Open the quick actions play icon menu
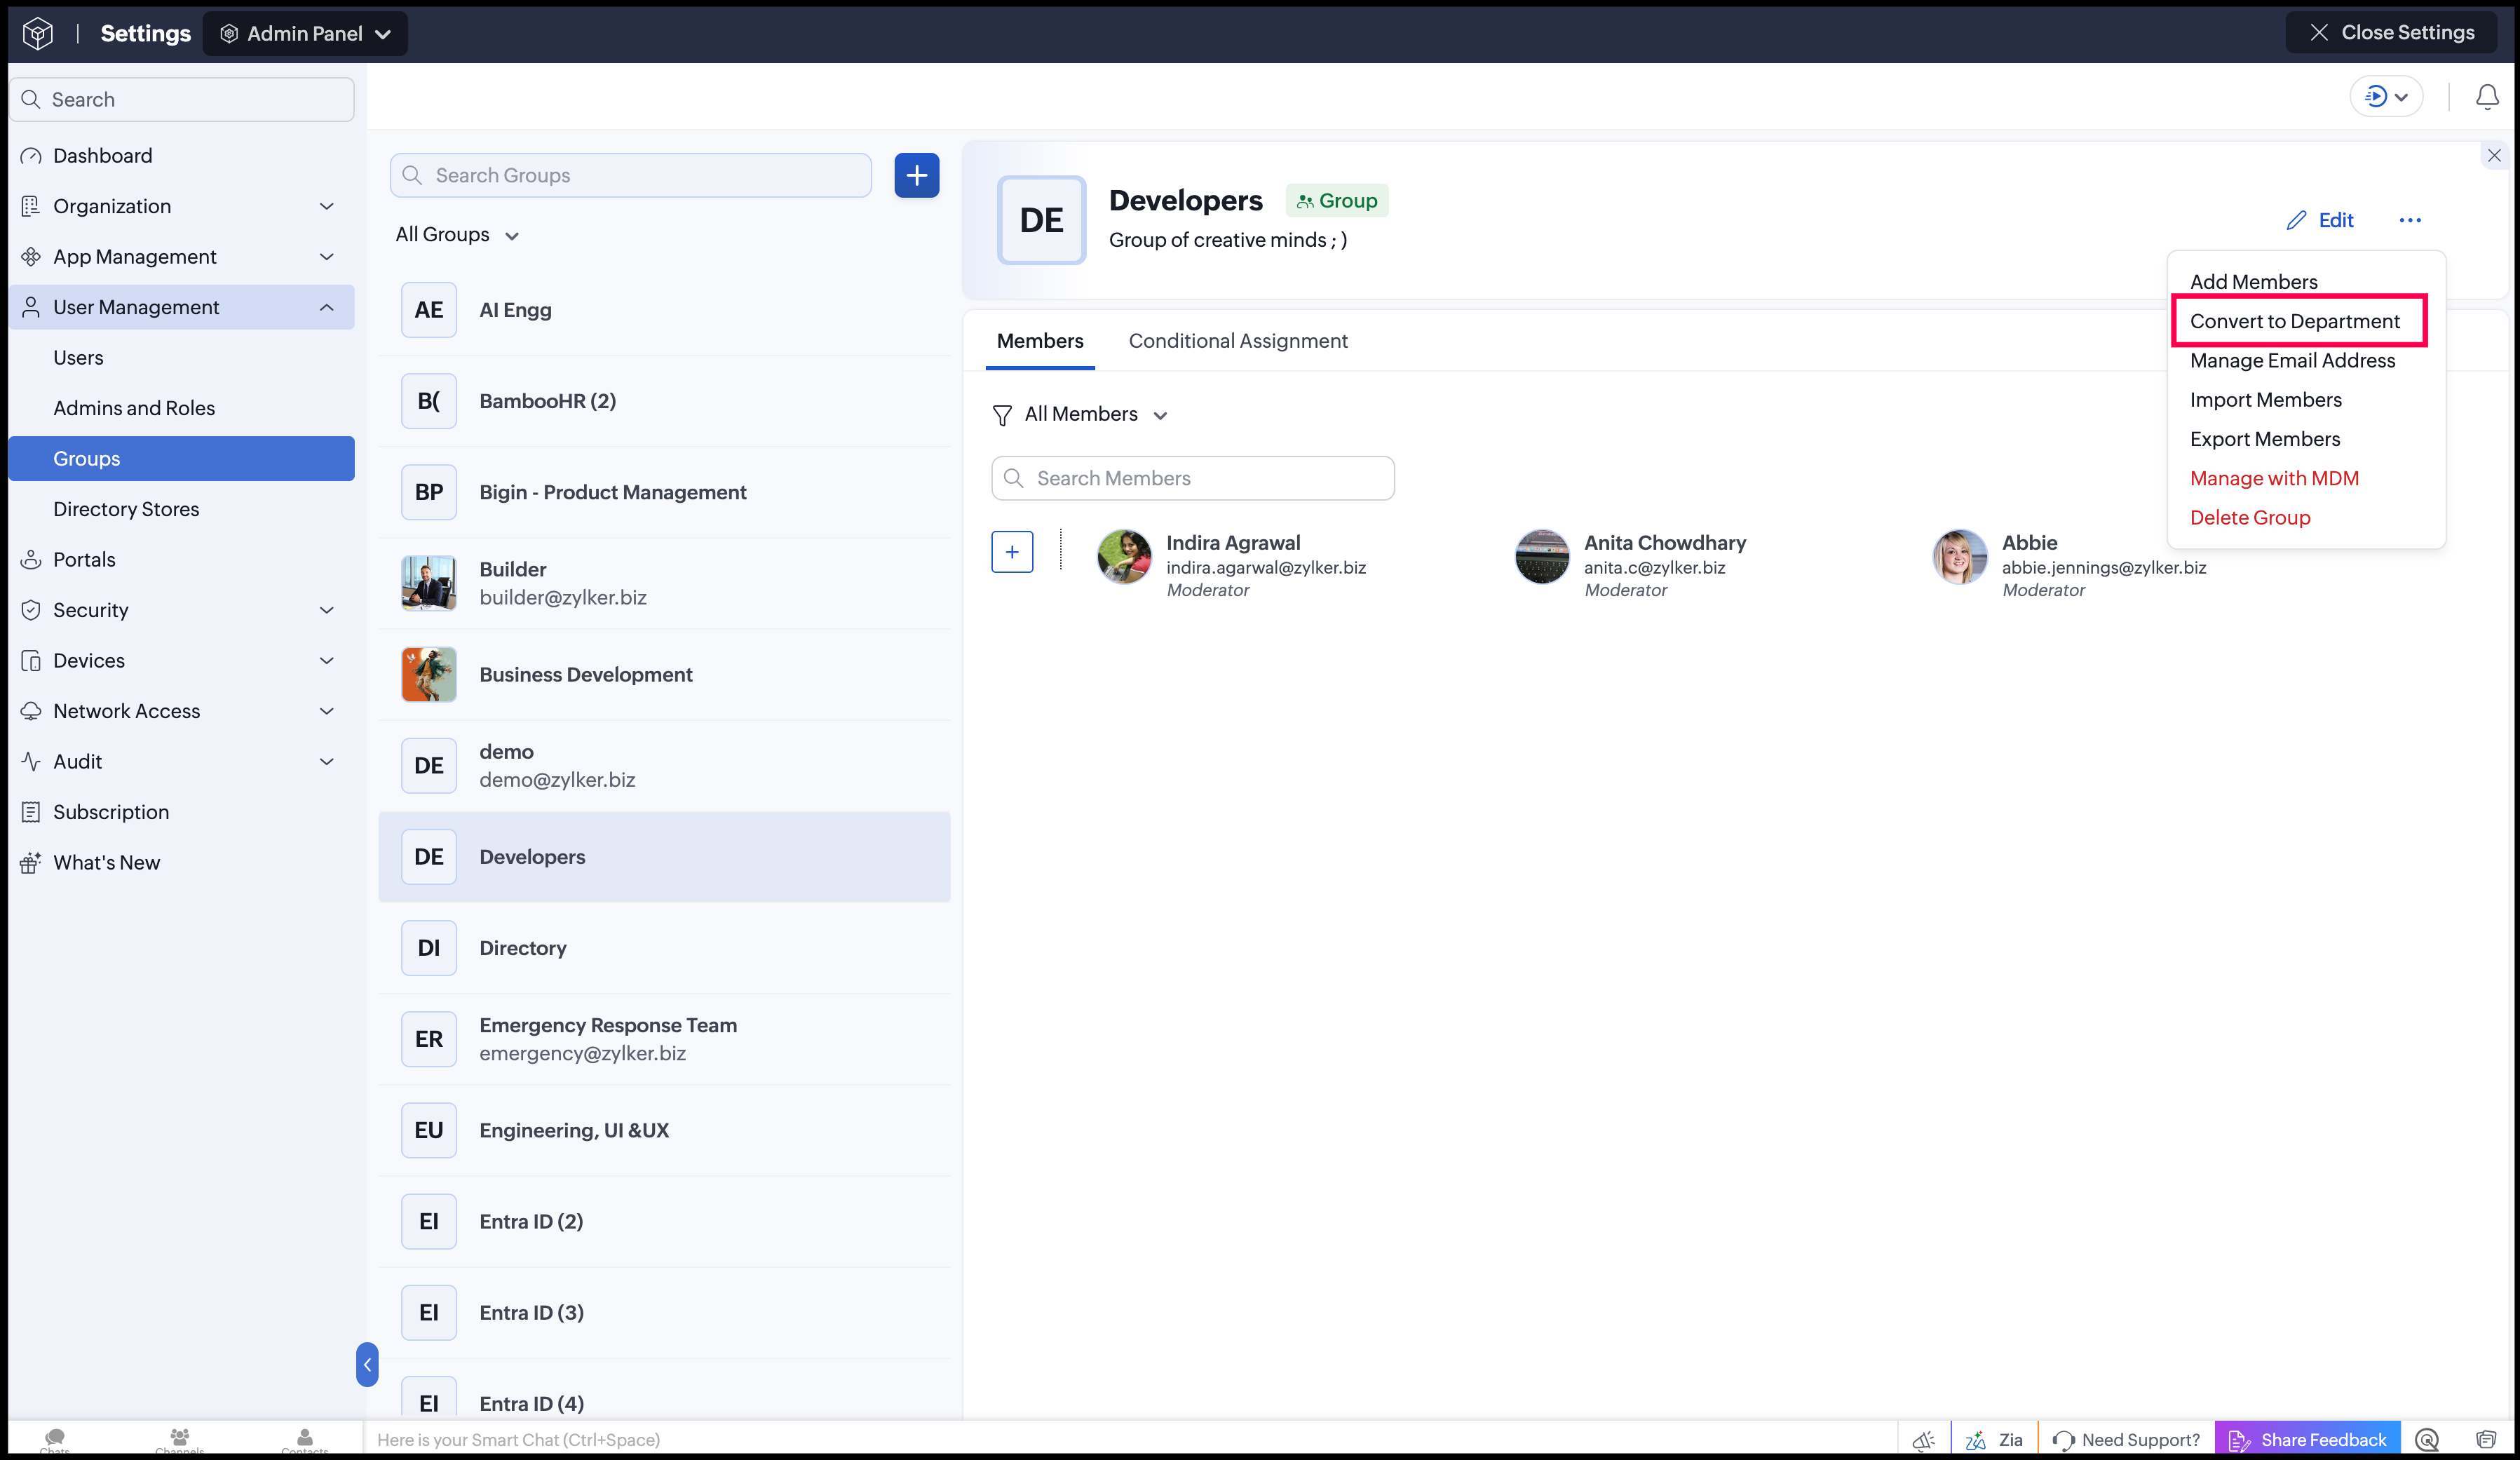Screen dimensions: 2520x1460 pos(2385,97)
